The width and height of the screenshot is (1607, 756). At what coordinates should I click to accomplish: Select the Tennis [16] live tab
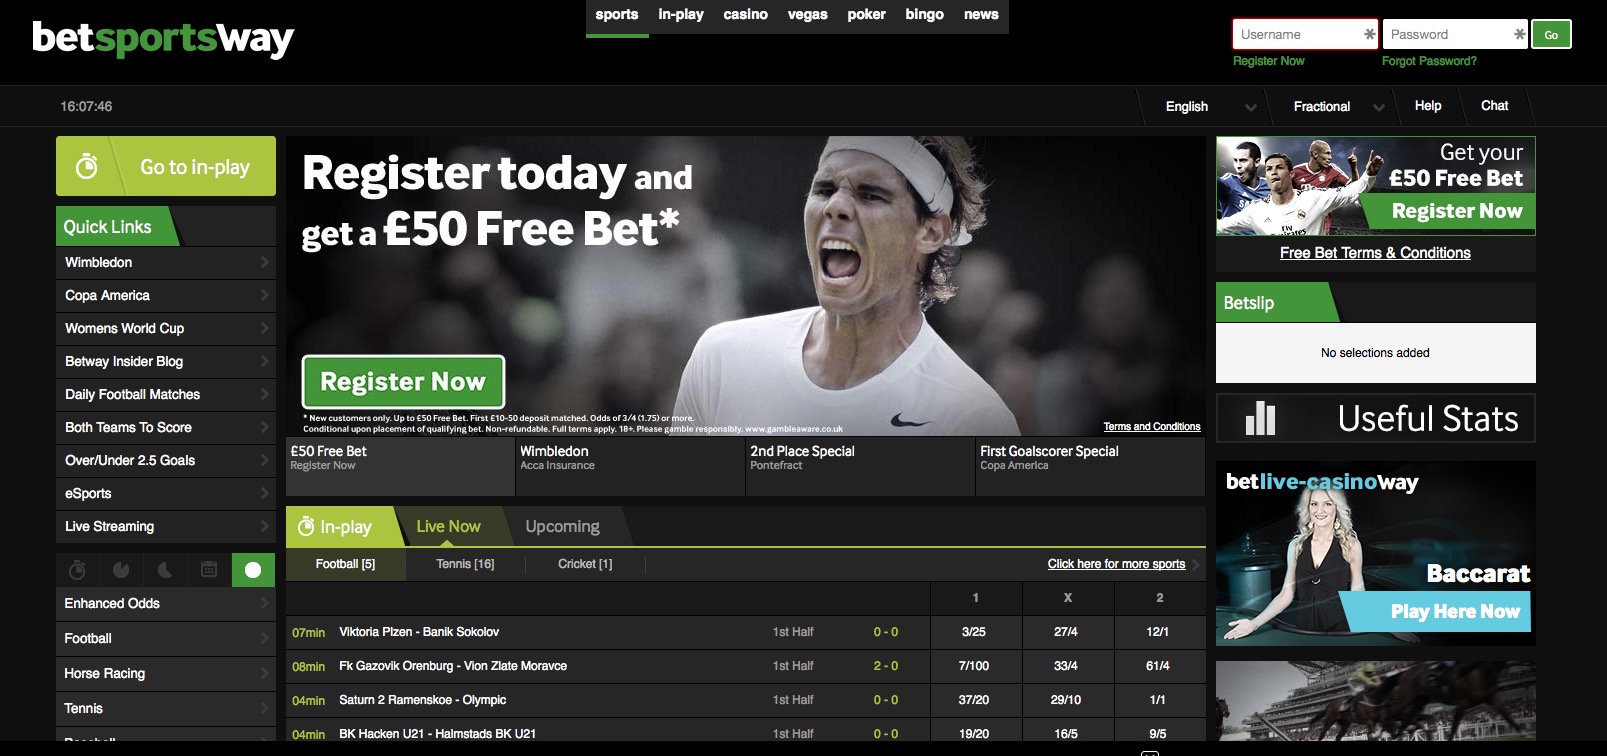[x=465, y=564]
